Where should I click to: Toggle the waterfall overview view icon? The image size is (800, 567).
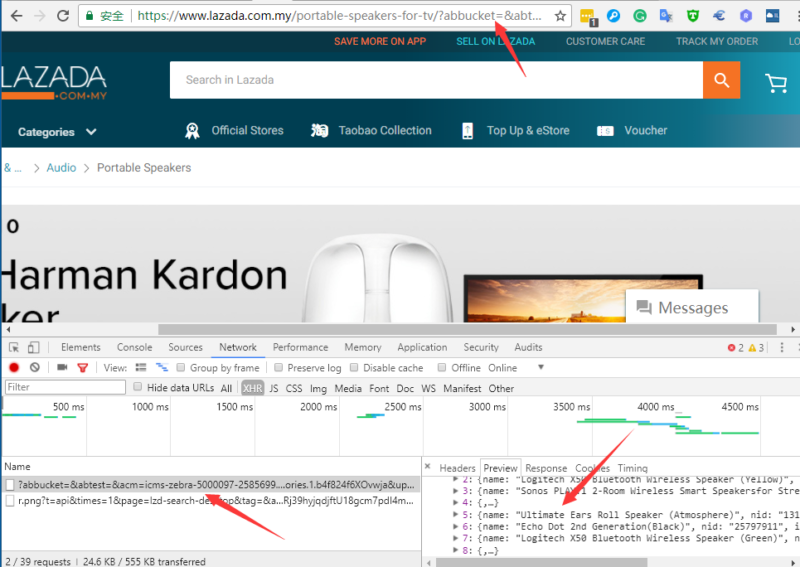[x=162, y=367]
